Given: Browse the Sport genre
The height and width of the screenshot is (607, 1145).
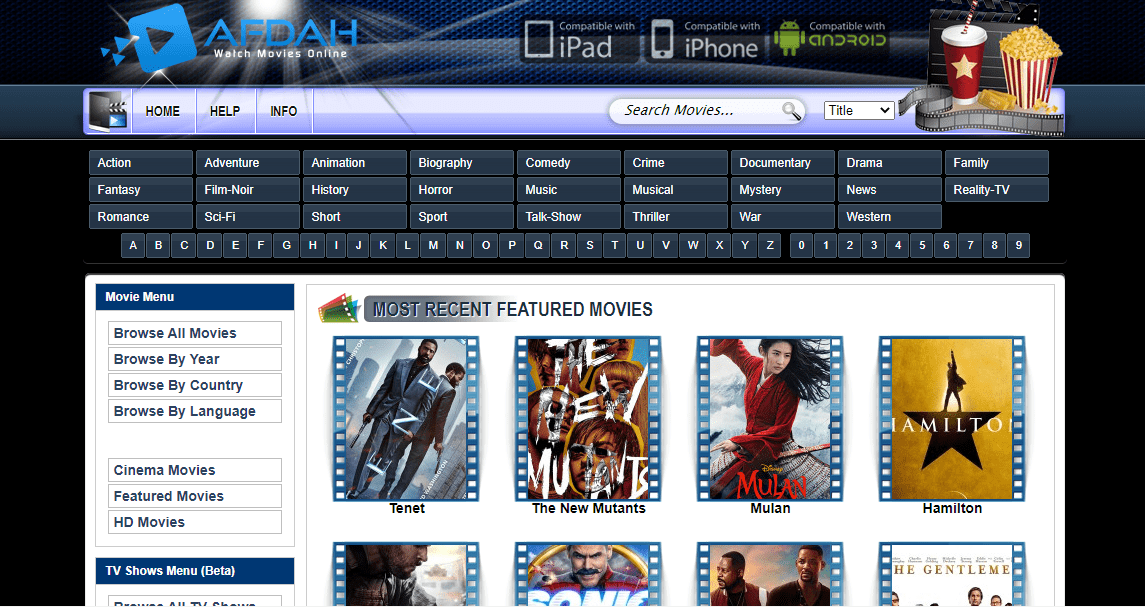Looking at the screenshot, I should point(462,217).
